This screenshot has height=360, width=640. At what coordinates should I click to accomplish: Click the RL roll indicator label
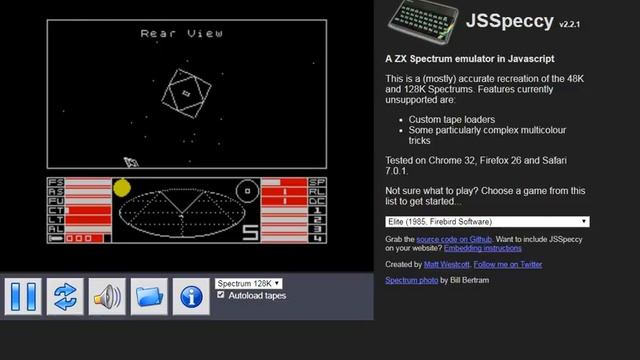pyautogui.click(x=317, y=191)
